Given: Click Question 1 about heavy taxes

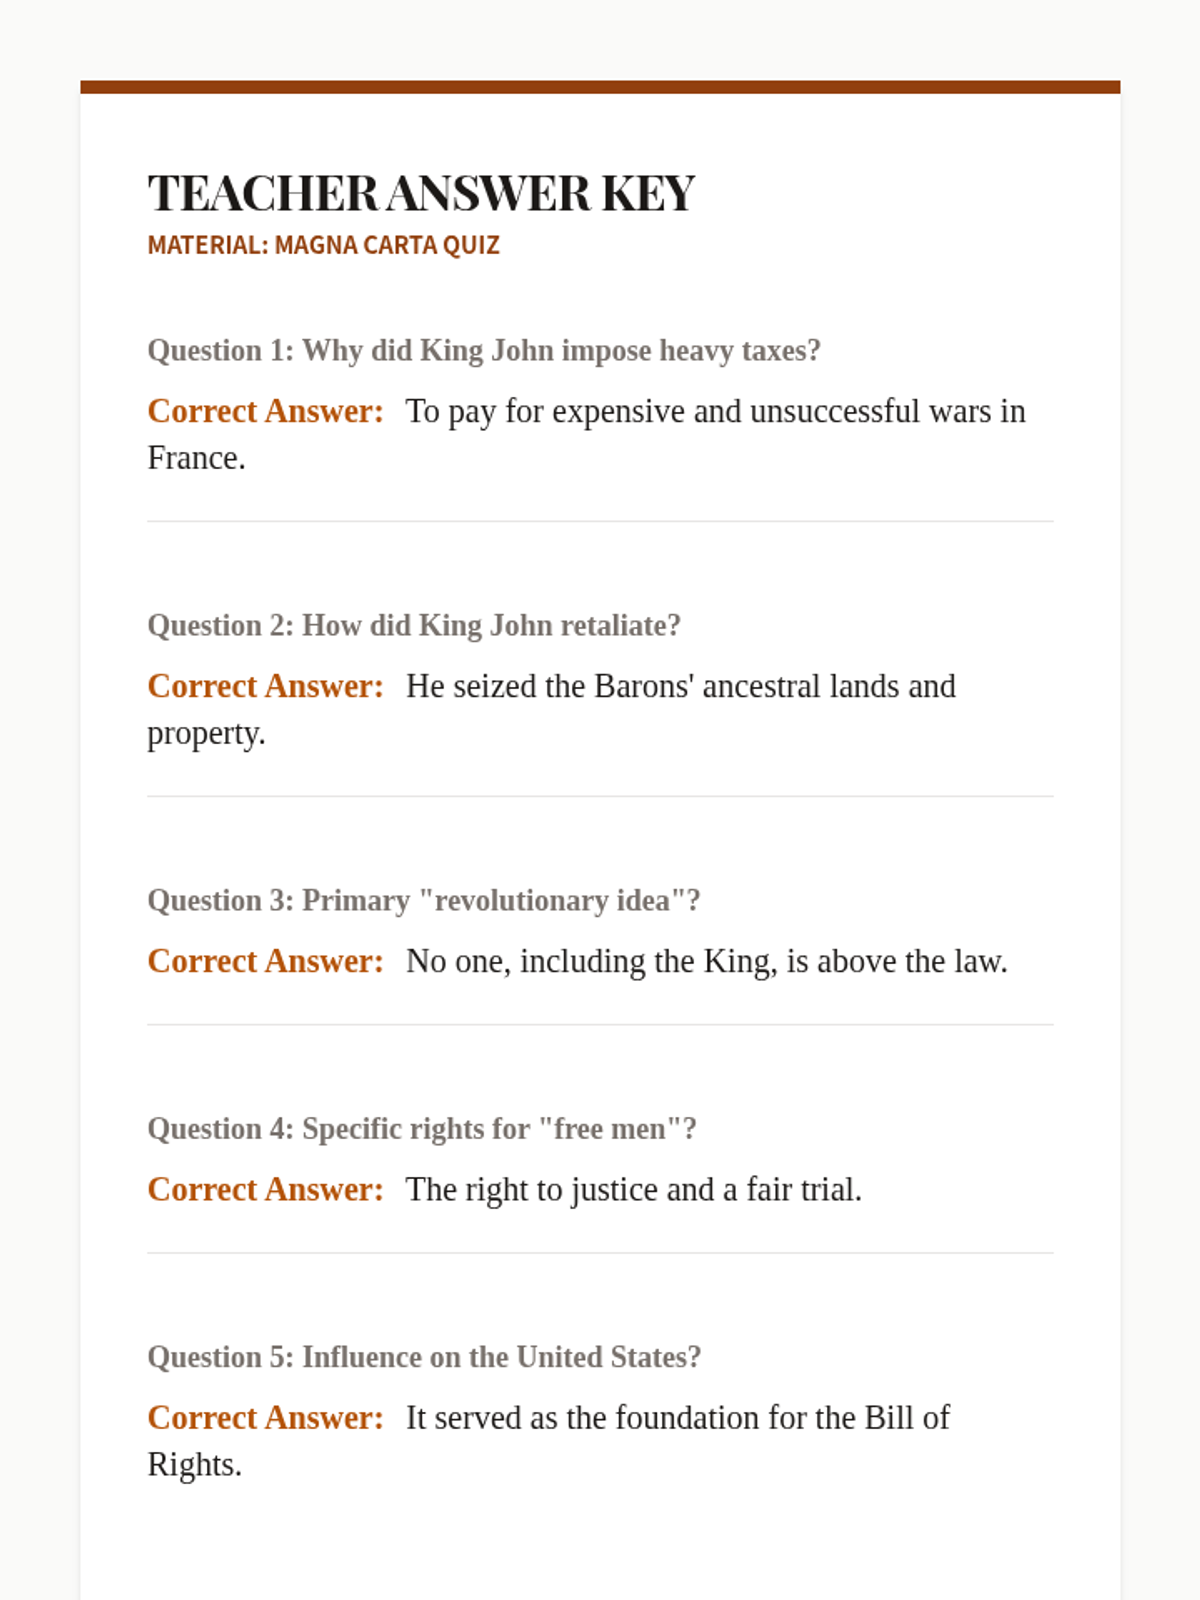Looking at the screenshot, I should coord(484,351).
